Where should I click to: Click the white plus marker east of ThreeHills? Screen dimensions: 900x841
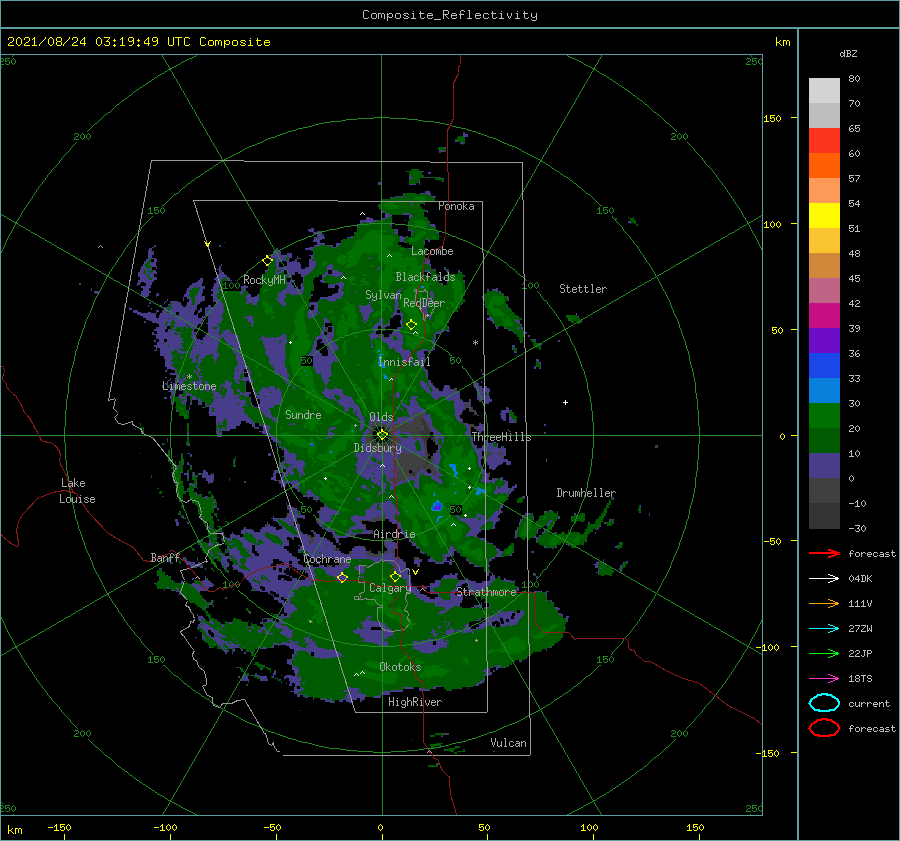click(x=565, y=402)
